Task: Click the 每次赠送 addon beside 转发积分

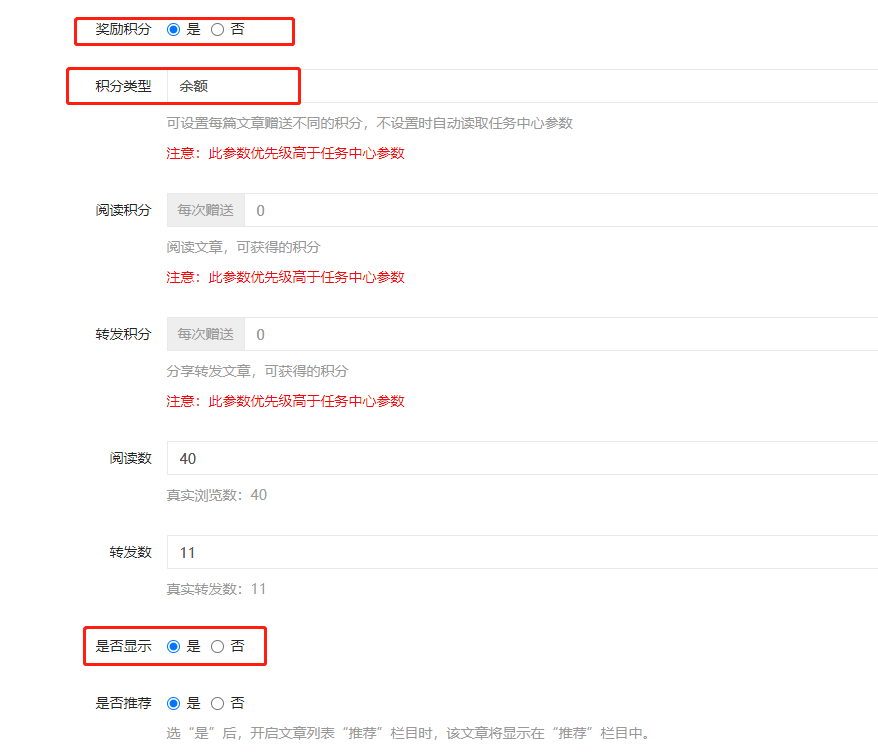Action: click(206, 334)
